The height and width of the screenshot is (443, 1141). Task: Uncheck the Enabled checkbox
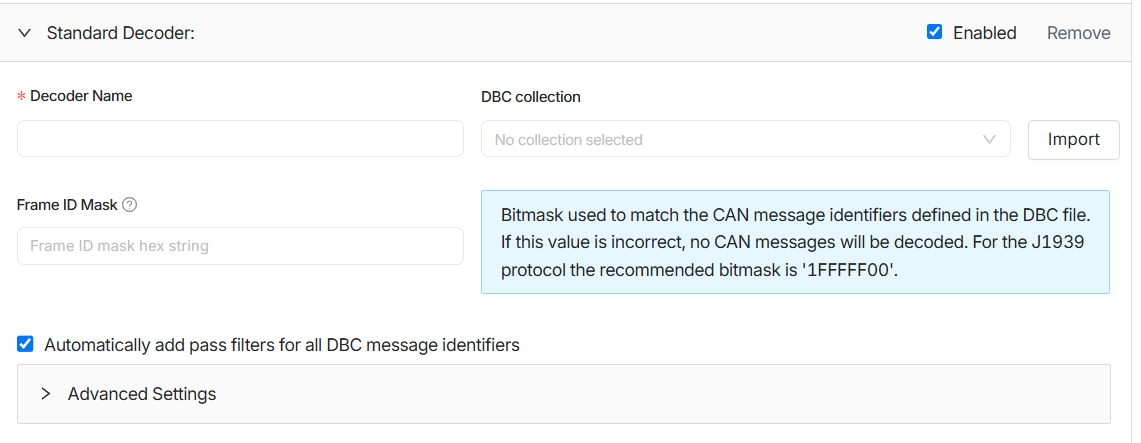[934, 32]
